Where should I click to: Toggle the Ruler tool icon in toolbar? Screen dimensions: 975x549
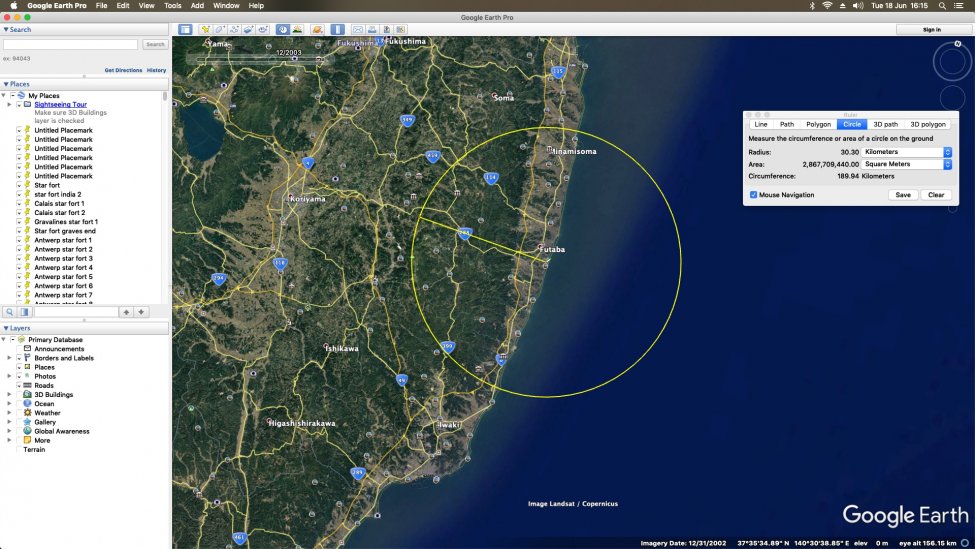click(337, 29)
